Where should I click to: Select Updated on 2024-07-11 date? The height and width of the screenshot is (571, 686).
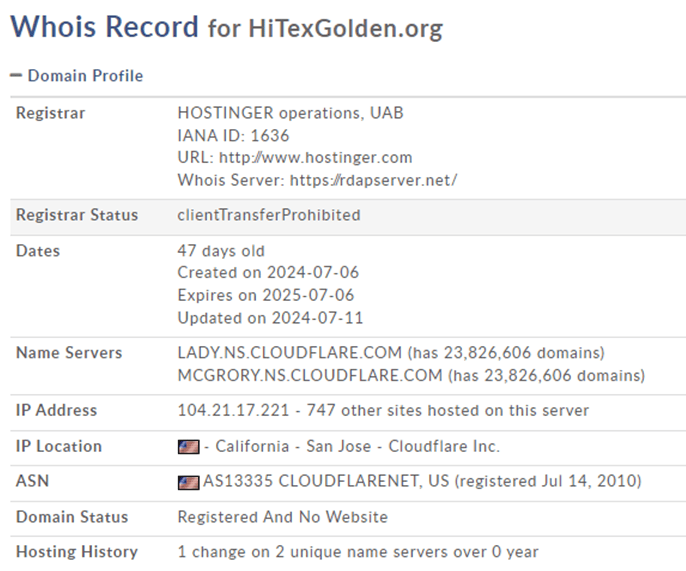point(270,318)
